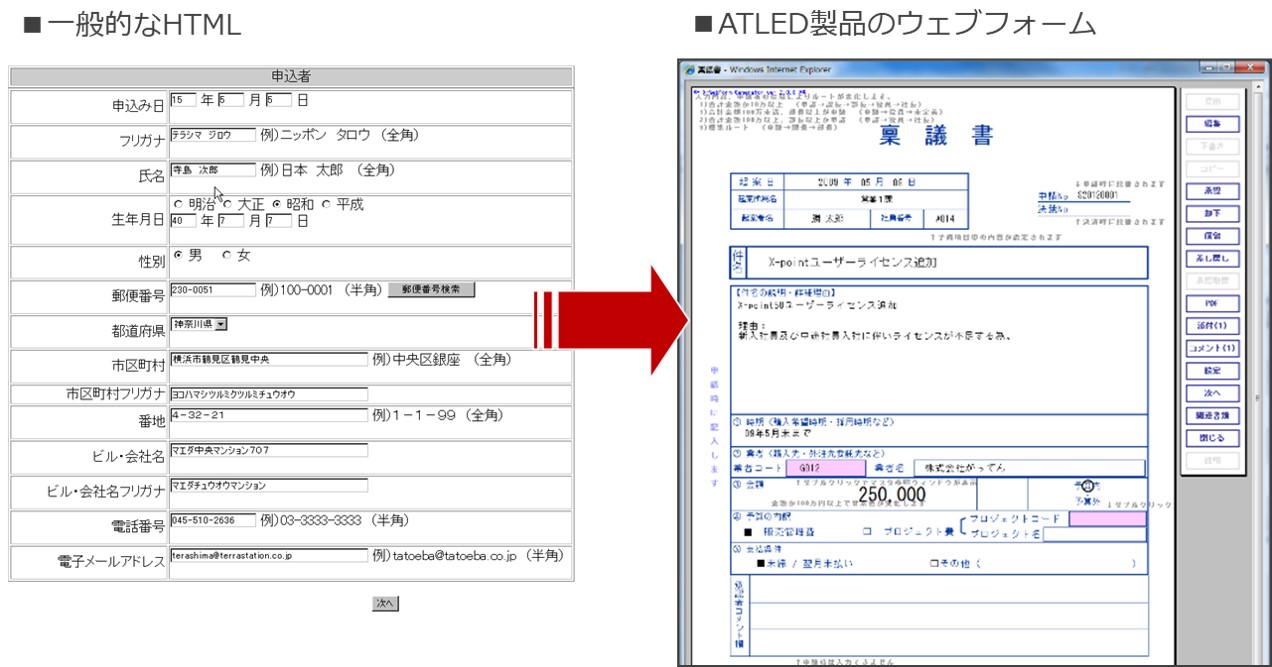
Task: Click the 申込者 table header
Action: (x=291, y=76)
